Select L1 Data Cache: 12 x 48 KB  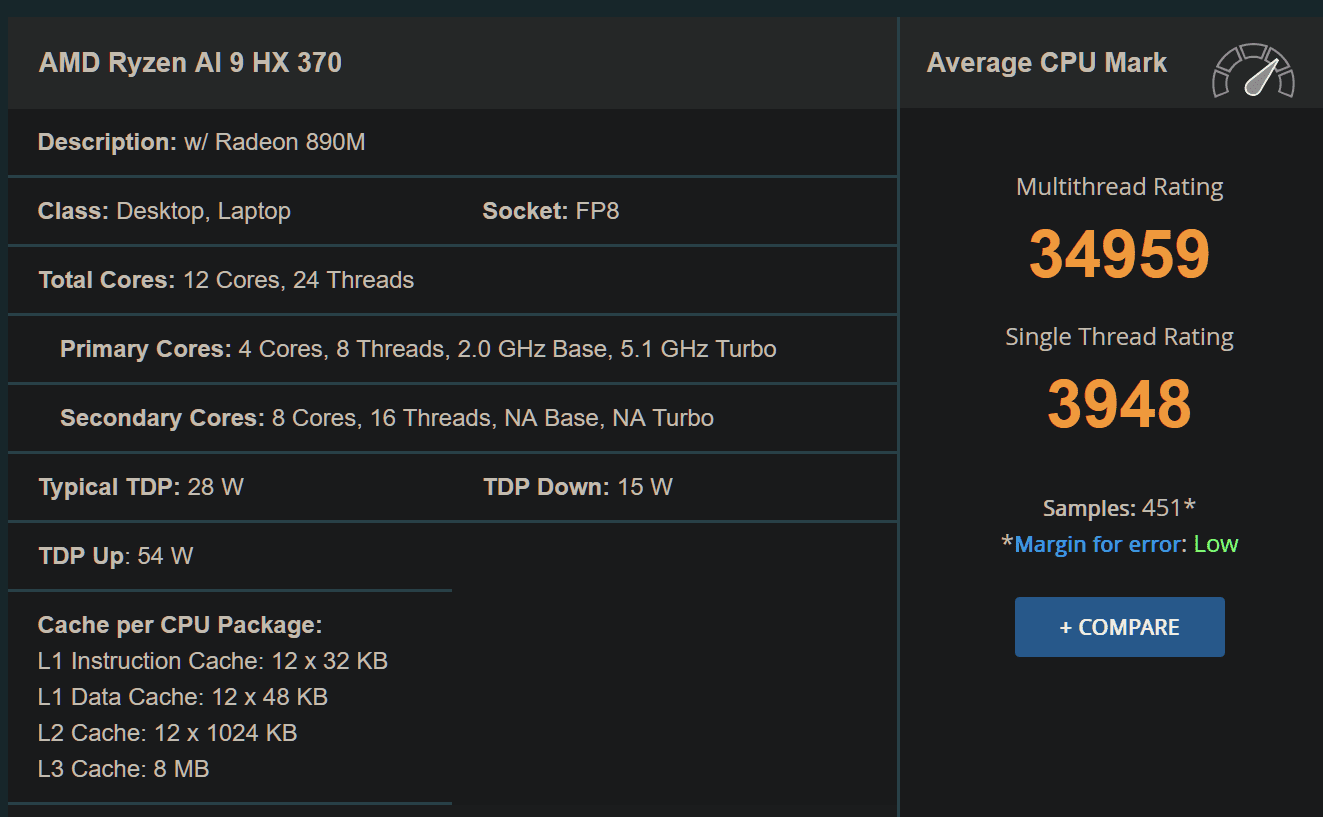tap(183, 697)
